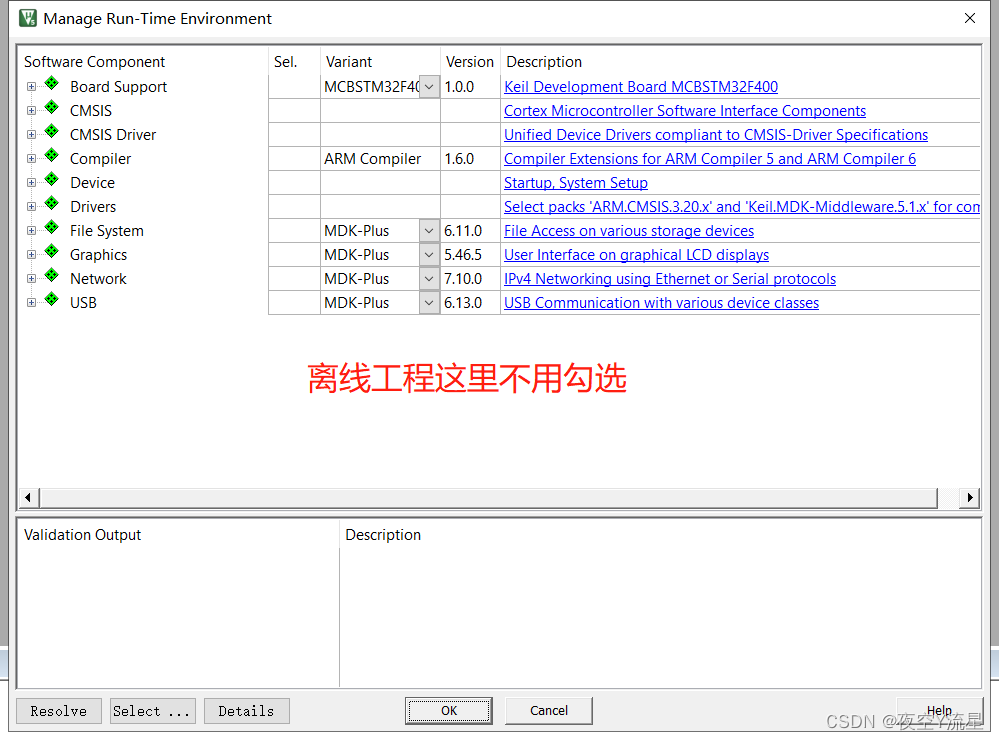Click the Keil uVision icon in title bar
This screenshot has width=999, height=740.
pyautogui.click(x=28, y=18)
